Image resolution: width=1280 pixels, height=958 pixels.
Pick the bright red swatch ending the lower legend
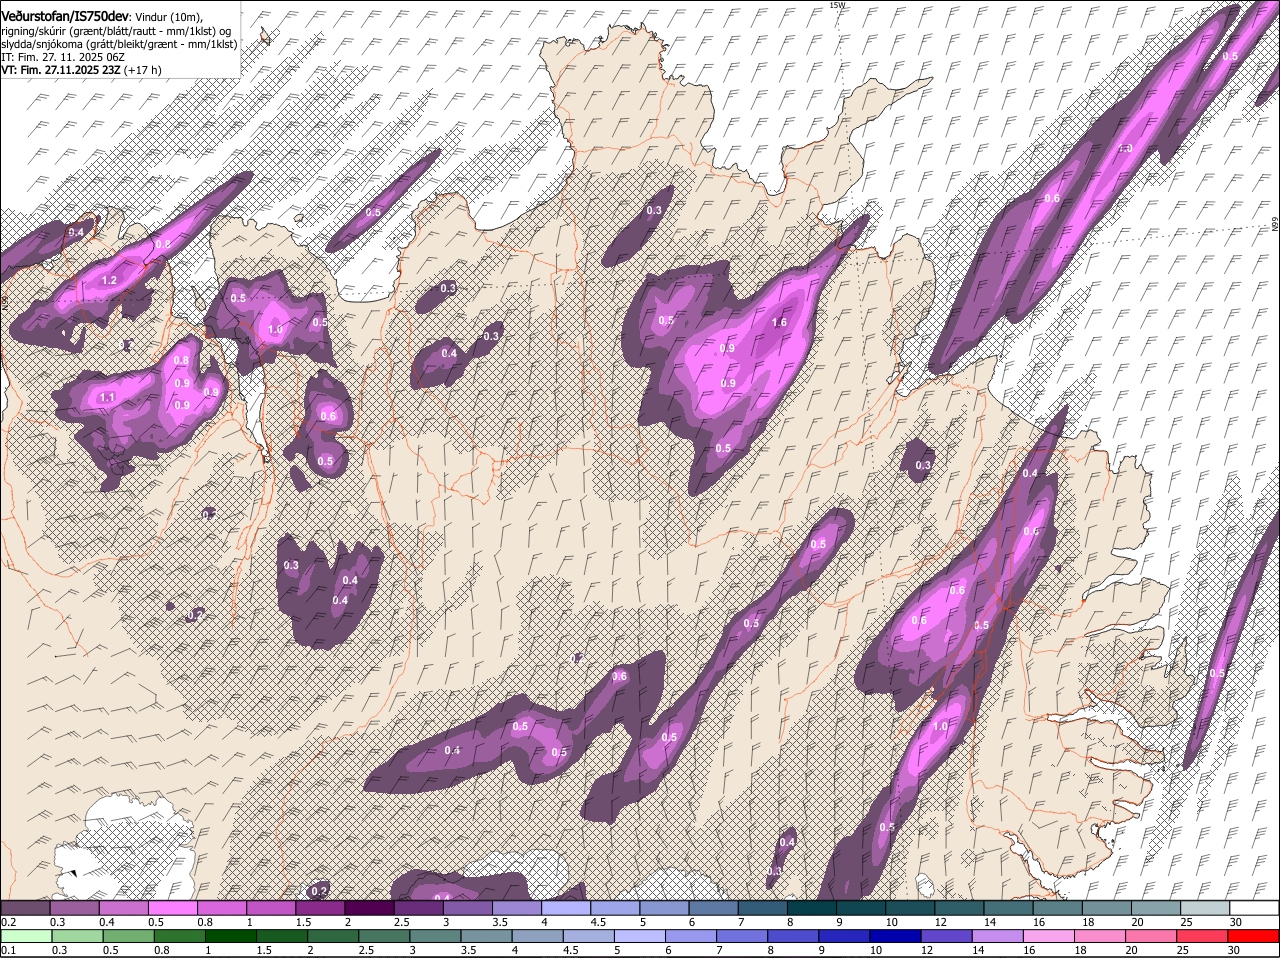coord(1253,936)
